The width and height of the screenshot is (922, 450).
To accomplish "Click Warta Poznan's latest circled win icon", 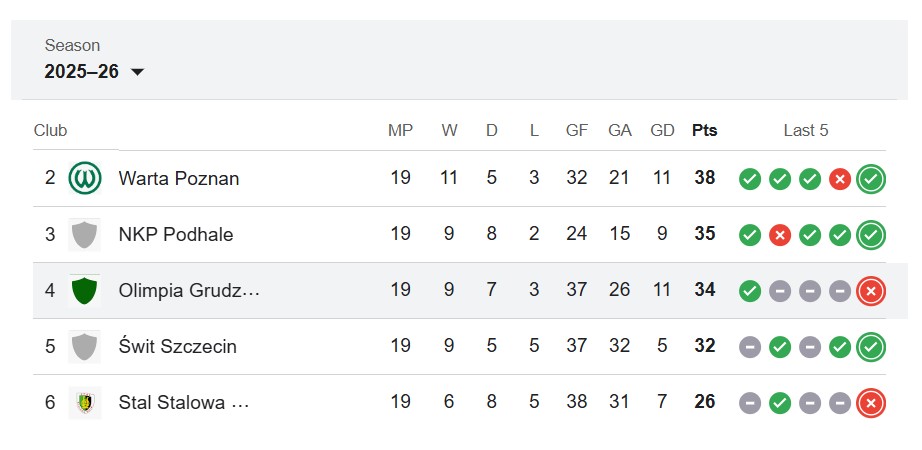I will point(871,179).
